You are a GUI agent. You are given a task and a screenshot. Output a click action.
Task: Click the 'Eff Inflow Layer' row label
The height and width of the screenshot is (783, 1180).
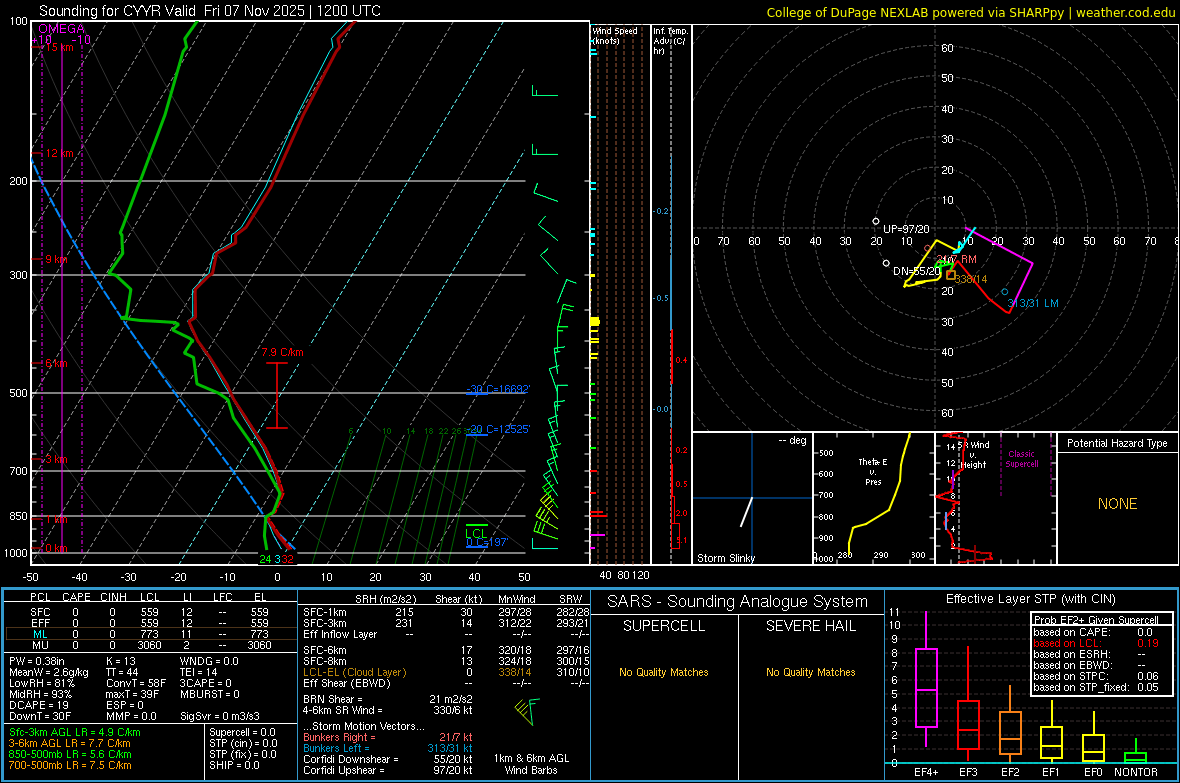[x=339, y=635]
